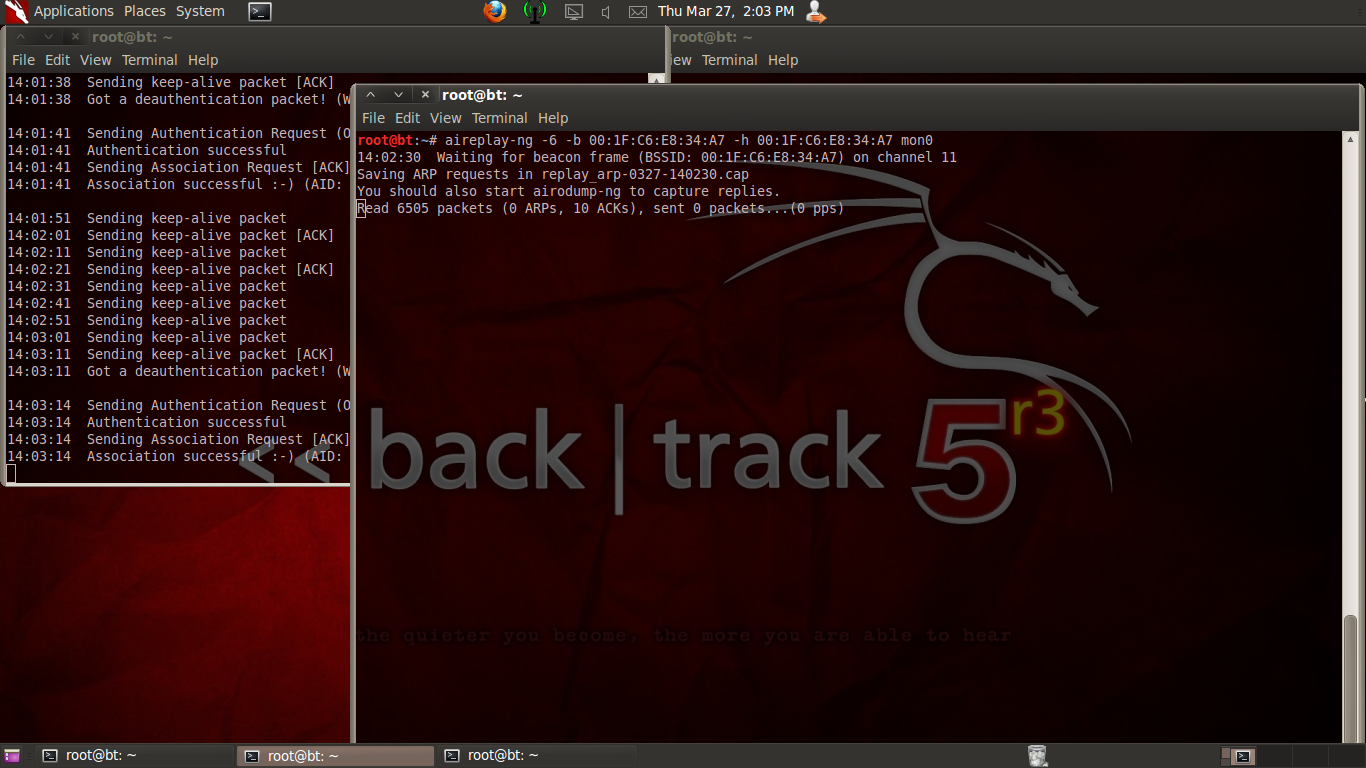Click the scrollbar arrow in the left terminal

[656, 79]
